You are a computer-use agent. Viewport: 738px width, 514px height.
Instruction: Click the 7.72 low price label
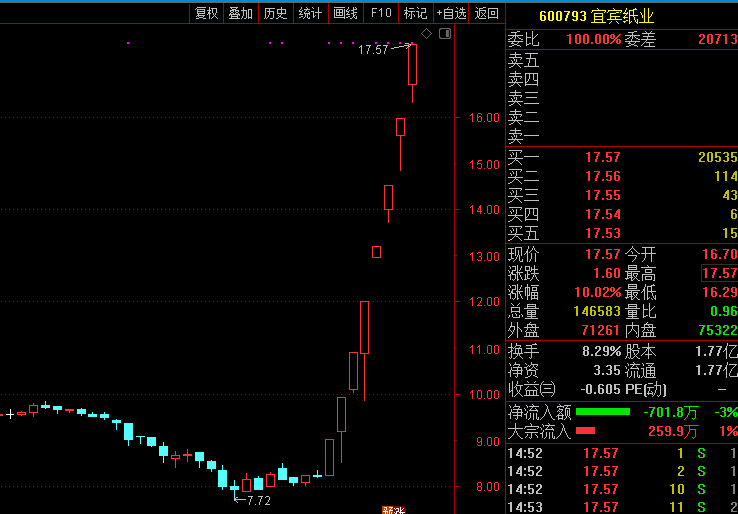coord(258,500)
